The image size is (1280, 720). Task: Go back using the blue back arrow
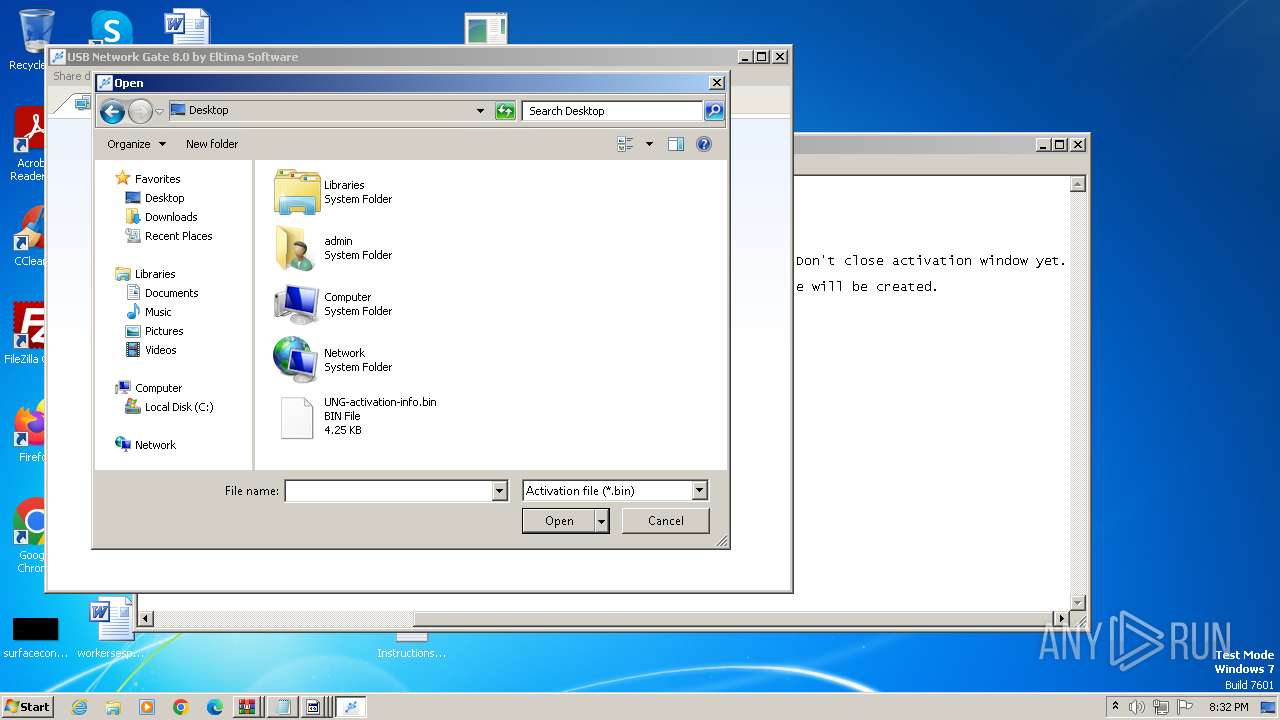(x=112, y=111)
